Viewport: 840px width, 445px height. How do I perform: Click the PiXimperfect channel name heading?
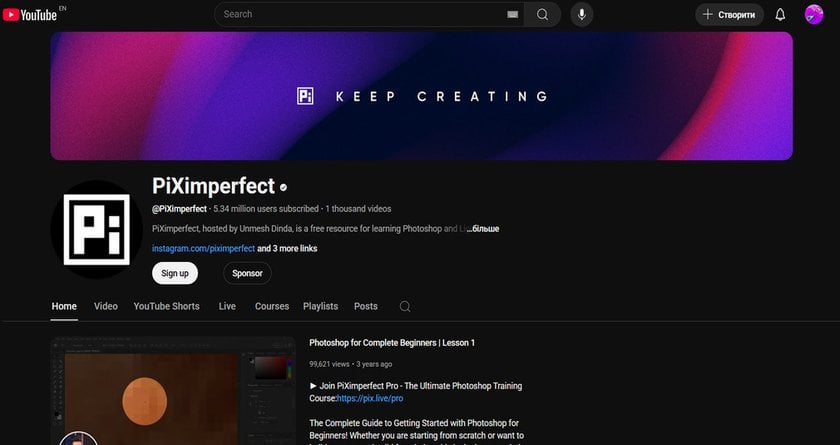point(214,186)
